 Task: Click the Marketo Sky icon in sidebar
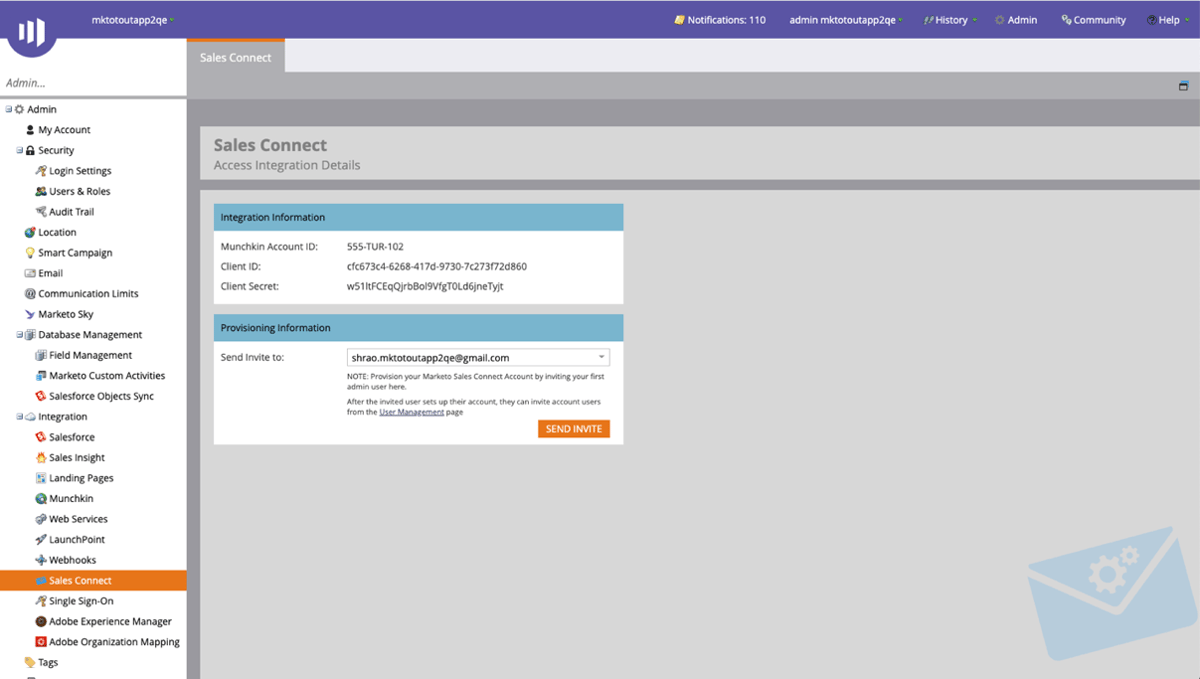click(x=32, y=313)
